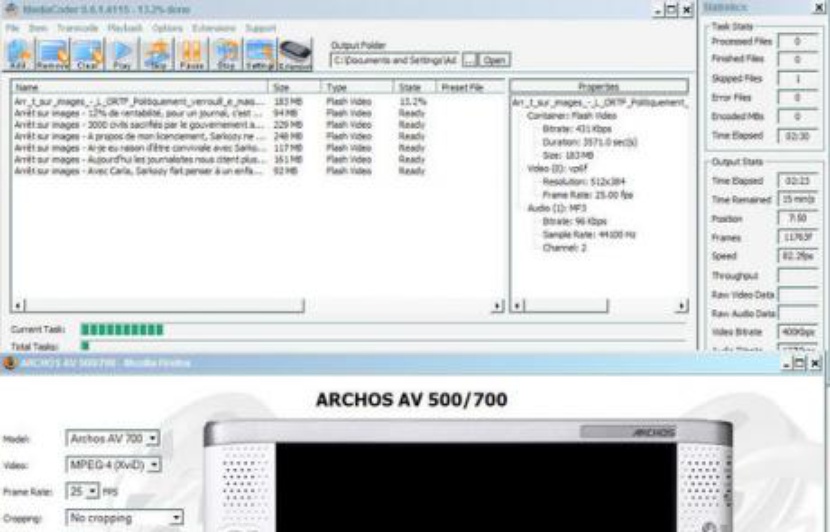Open the Item menu
The height and width of the screenshot is (532, 830).
point(38,28)
